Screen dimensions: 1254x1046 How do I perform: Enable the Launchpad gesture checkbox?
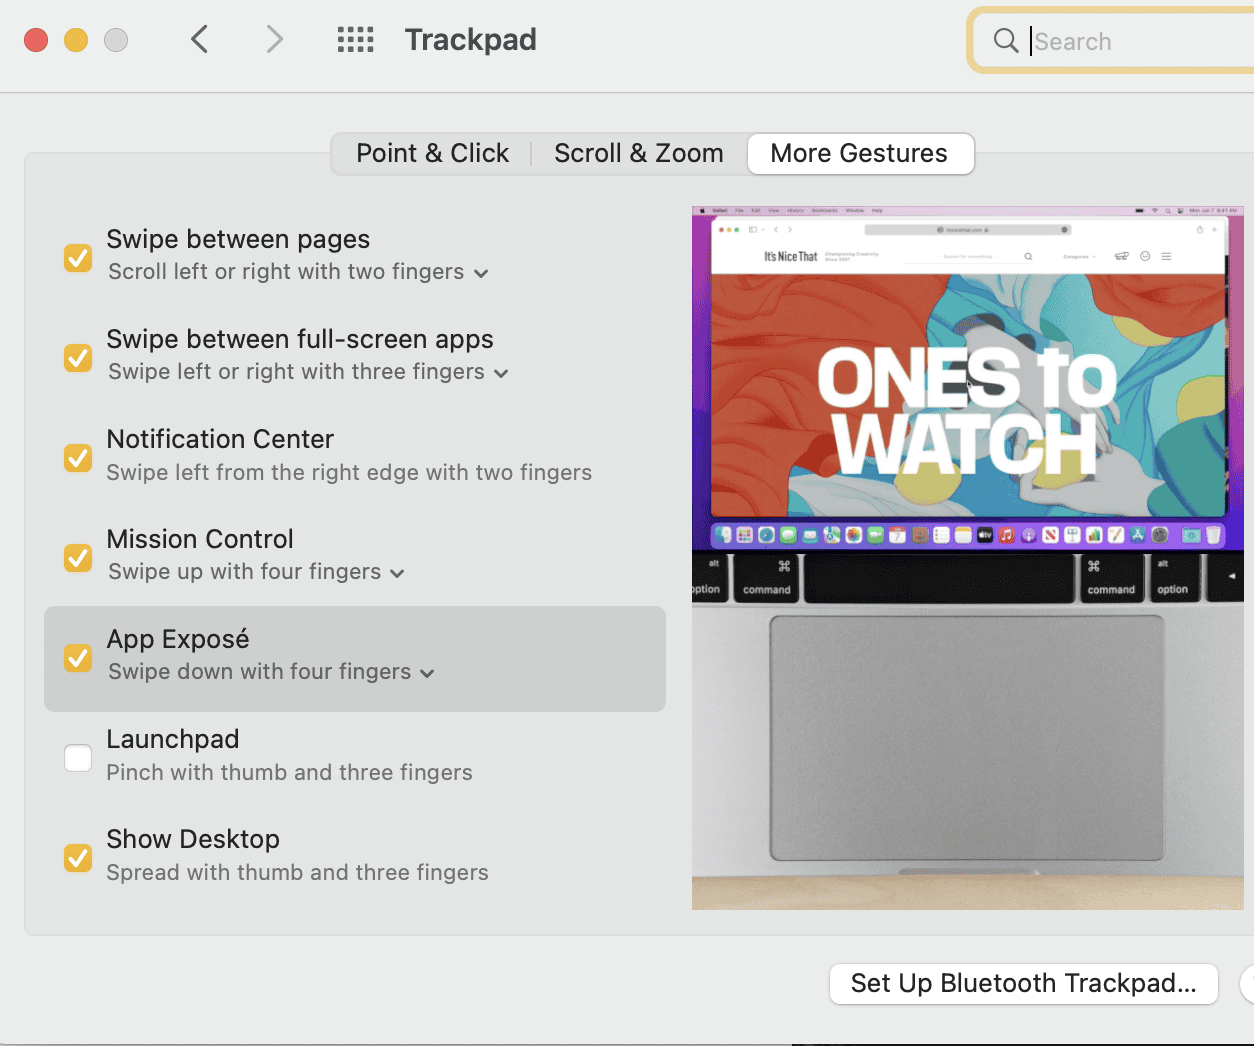(78, 758)
